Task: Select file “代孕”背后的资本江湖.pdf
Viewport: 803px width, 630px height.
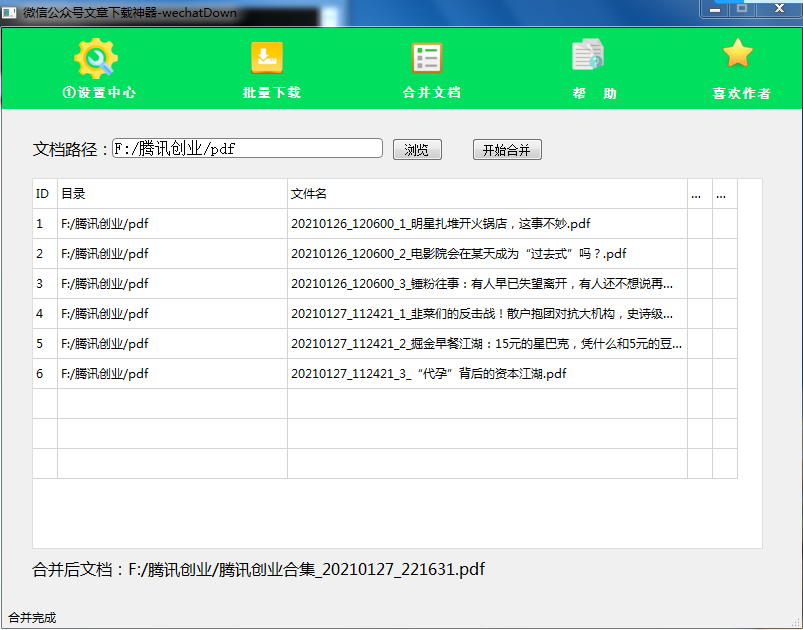Action: tap(488, 373)
